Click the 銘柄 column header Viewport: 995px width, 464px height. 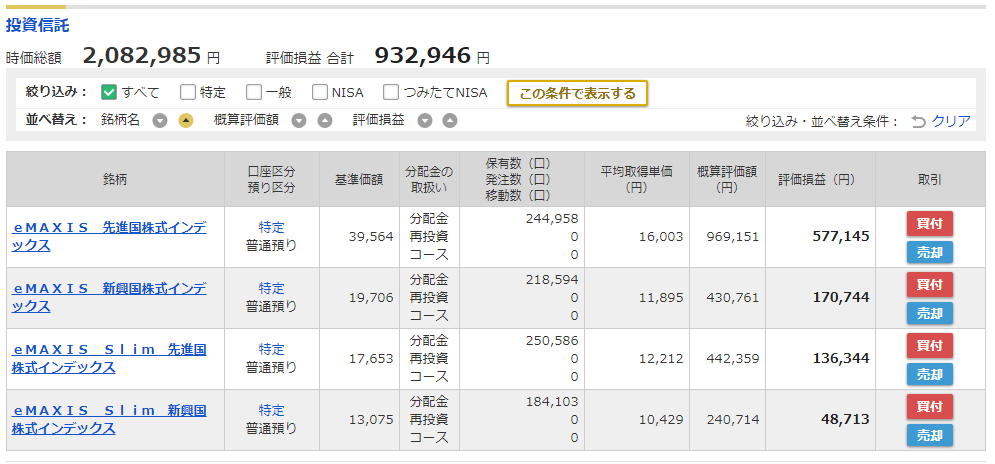115,180
